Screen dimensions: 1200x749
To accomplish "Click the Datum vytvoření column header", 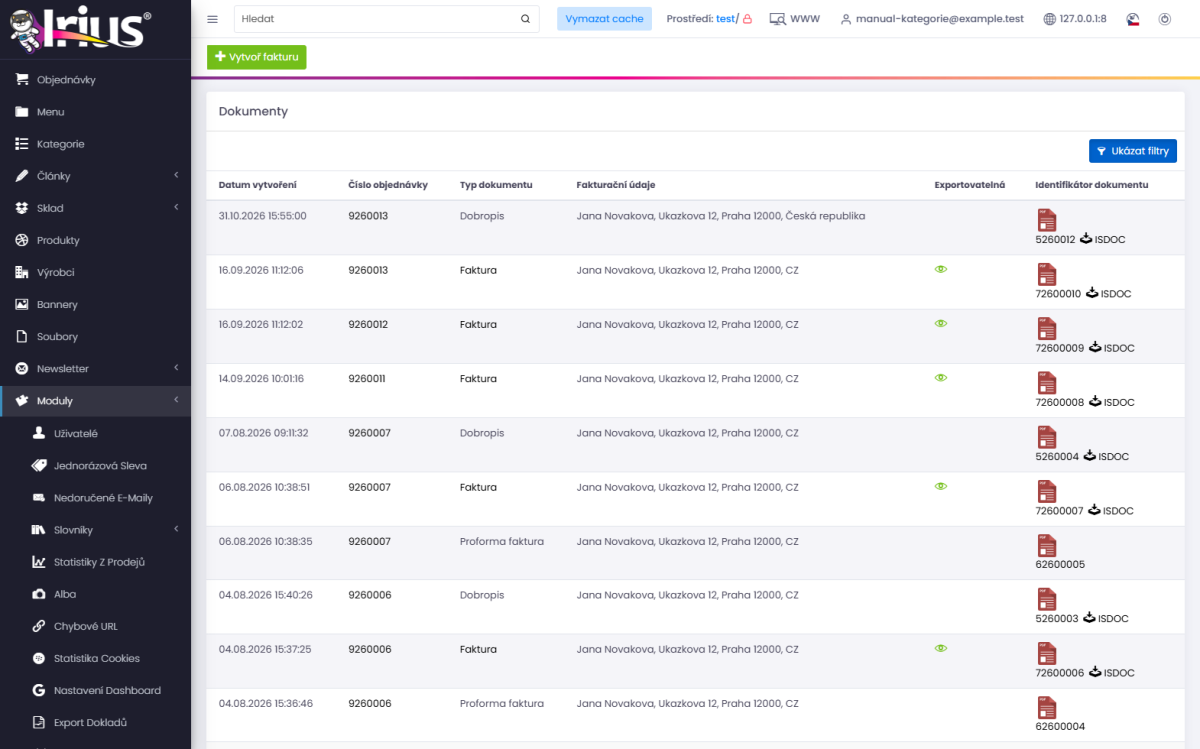I will pyautogui.click(x=258, y=185).
